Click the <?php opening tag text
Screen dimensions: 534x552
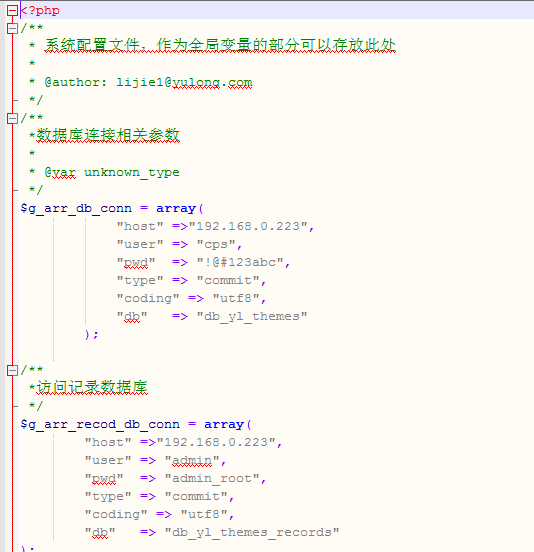coord(40,11)
